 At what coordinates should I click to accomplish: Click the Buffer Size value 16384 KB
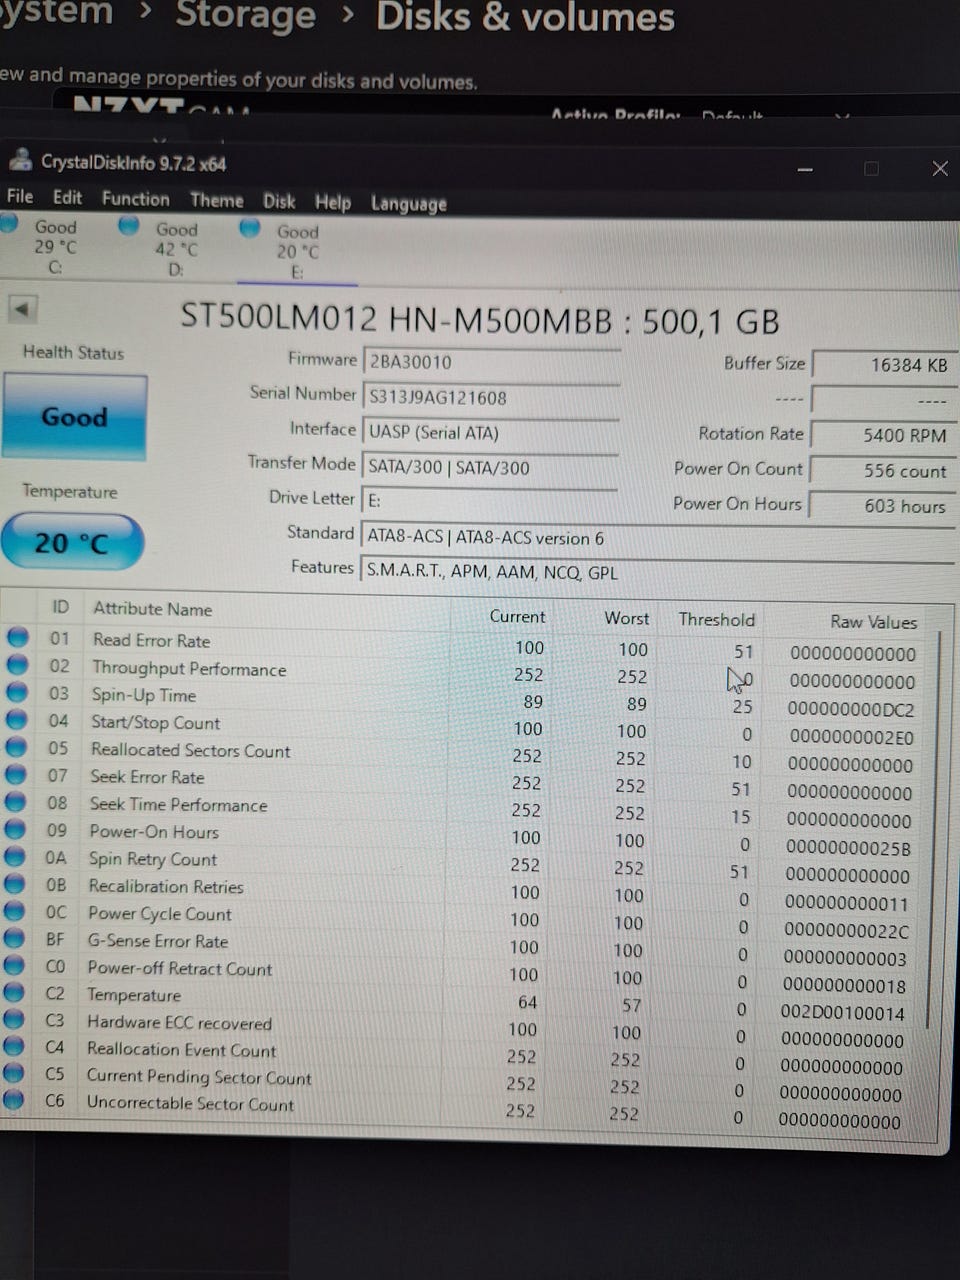[884, 365]
